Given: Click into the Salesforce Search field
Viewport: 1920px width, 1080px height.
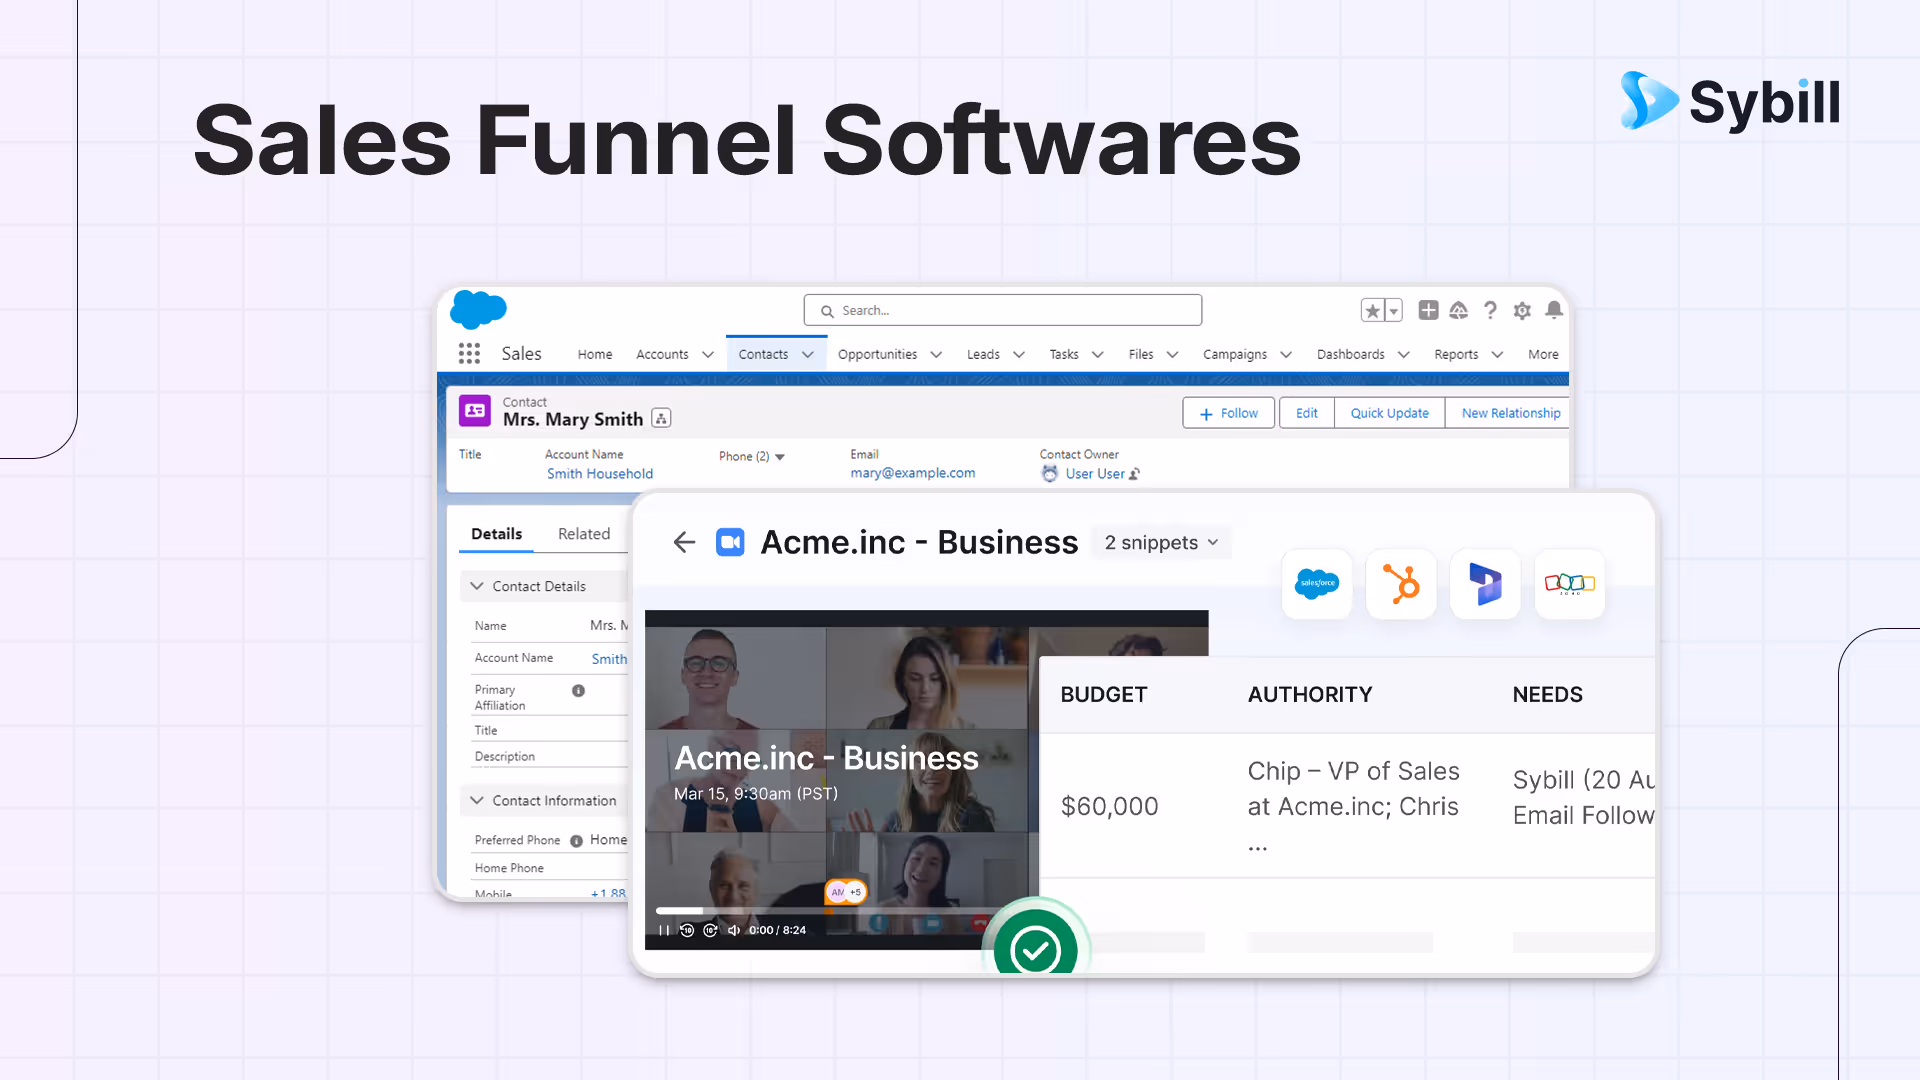Looking at the screenshot, I should click(1003, 310).
